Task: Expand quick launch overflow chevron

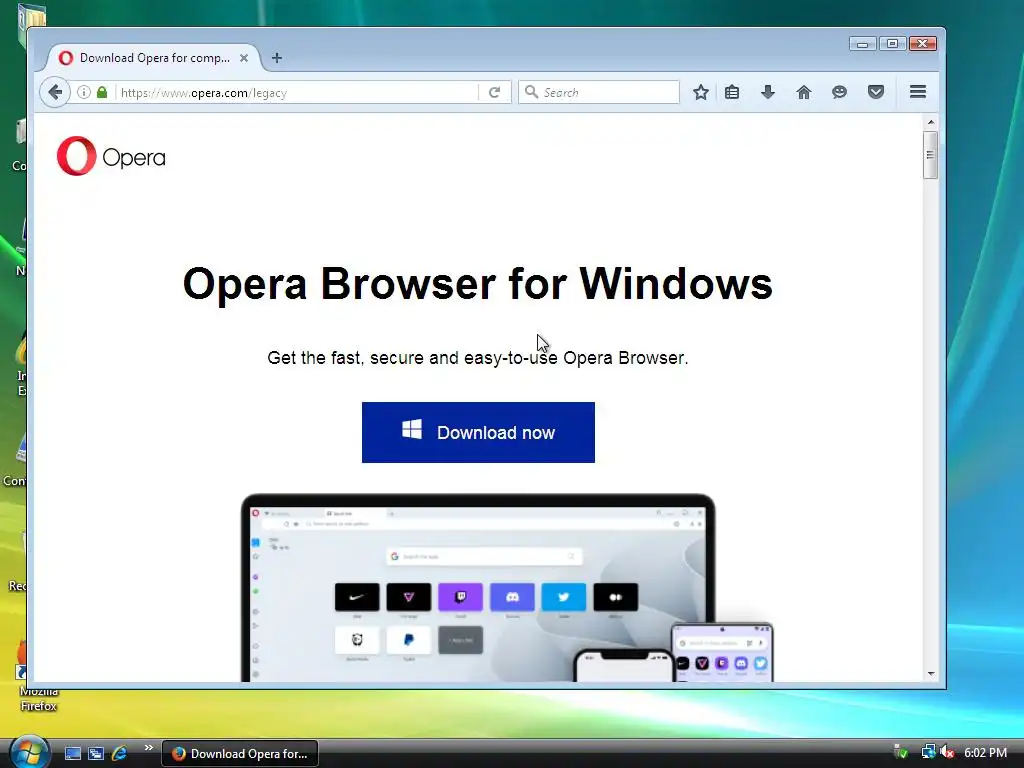Action: (x=148, y=748)
